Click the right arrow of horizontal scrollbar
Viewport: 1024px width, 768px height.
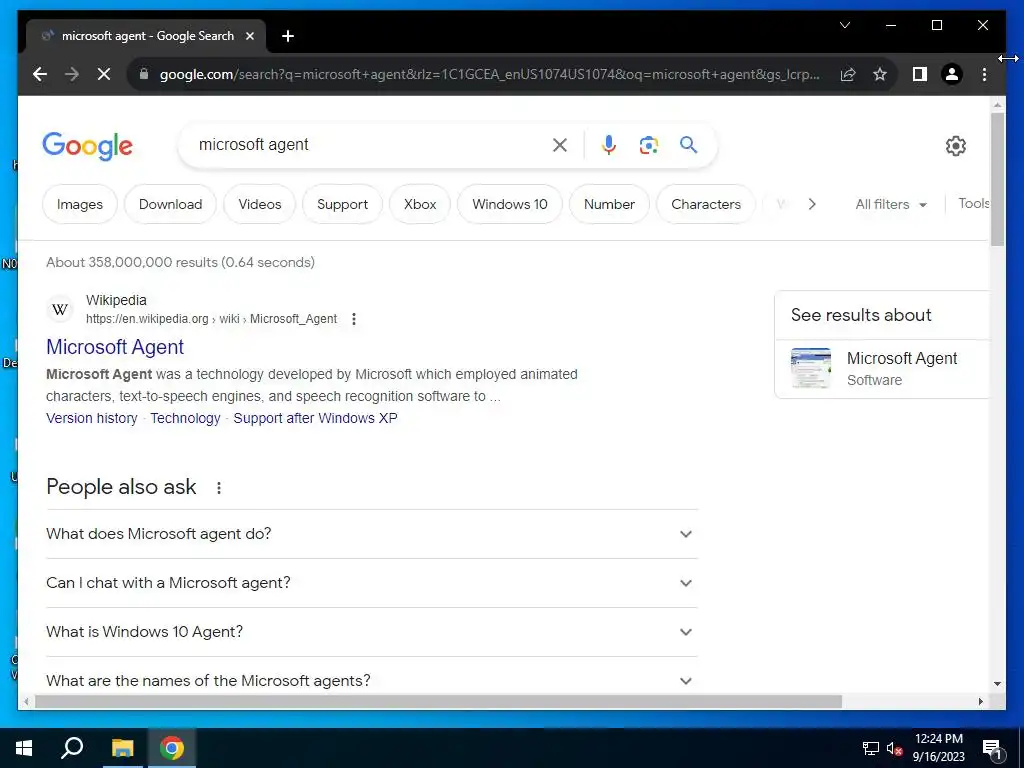click(x=981, y=701)
